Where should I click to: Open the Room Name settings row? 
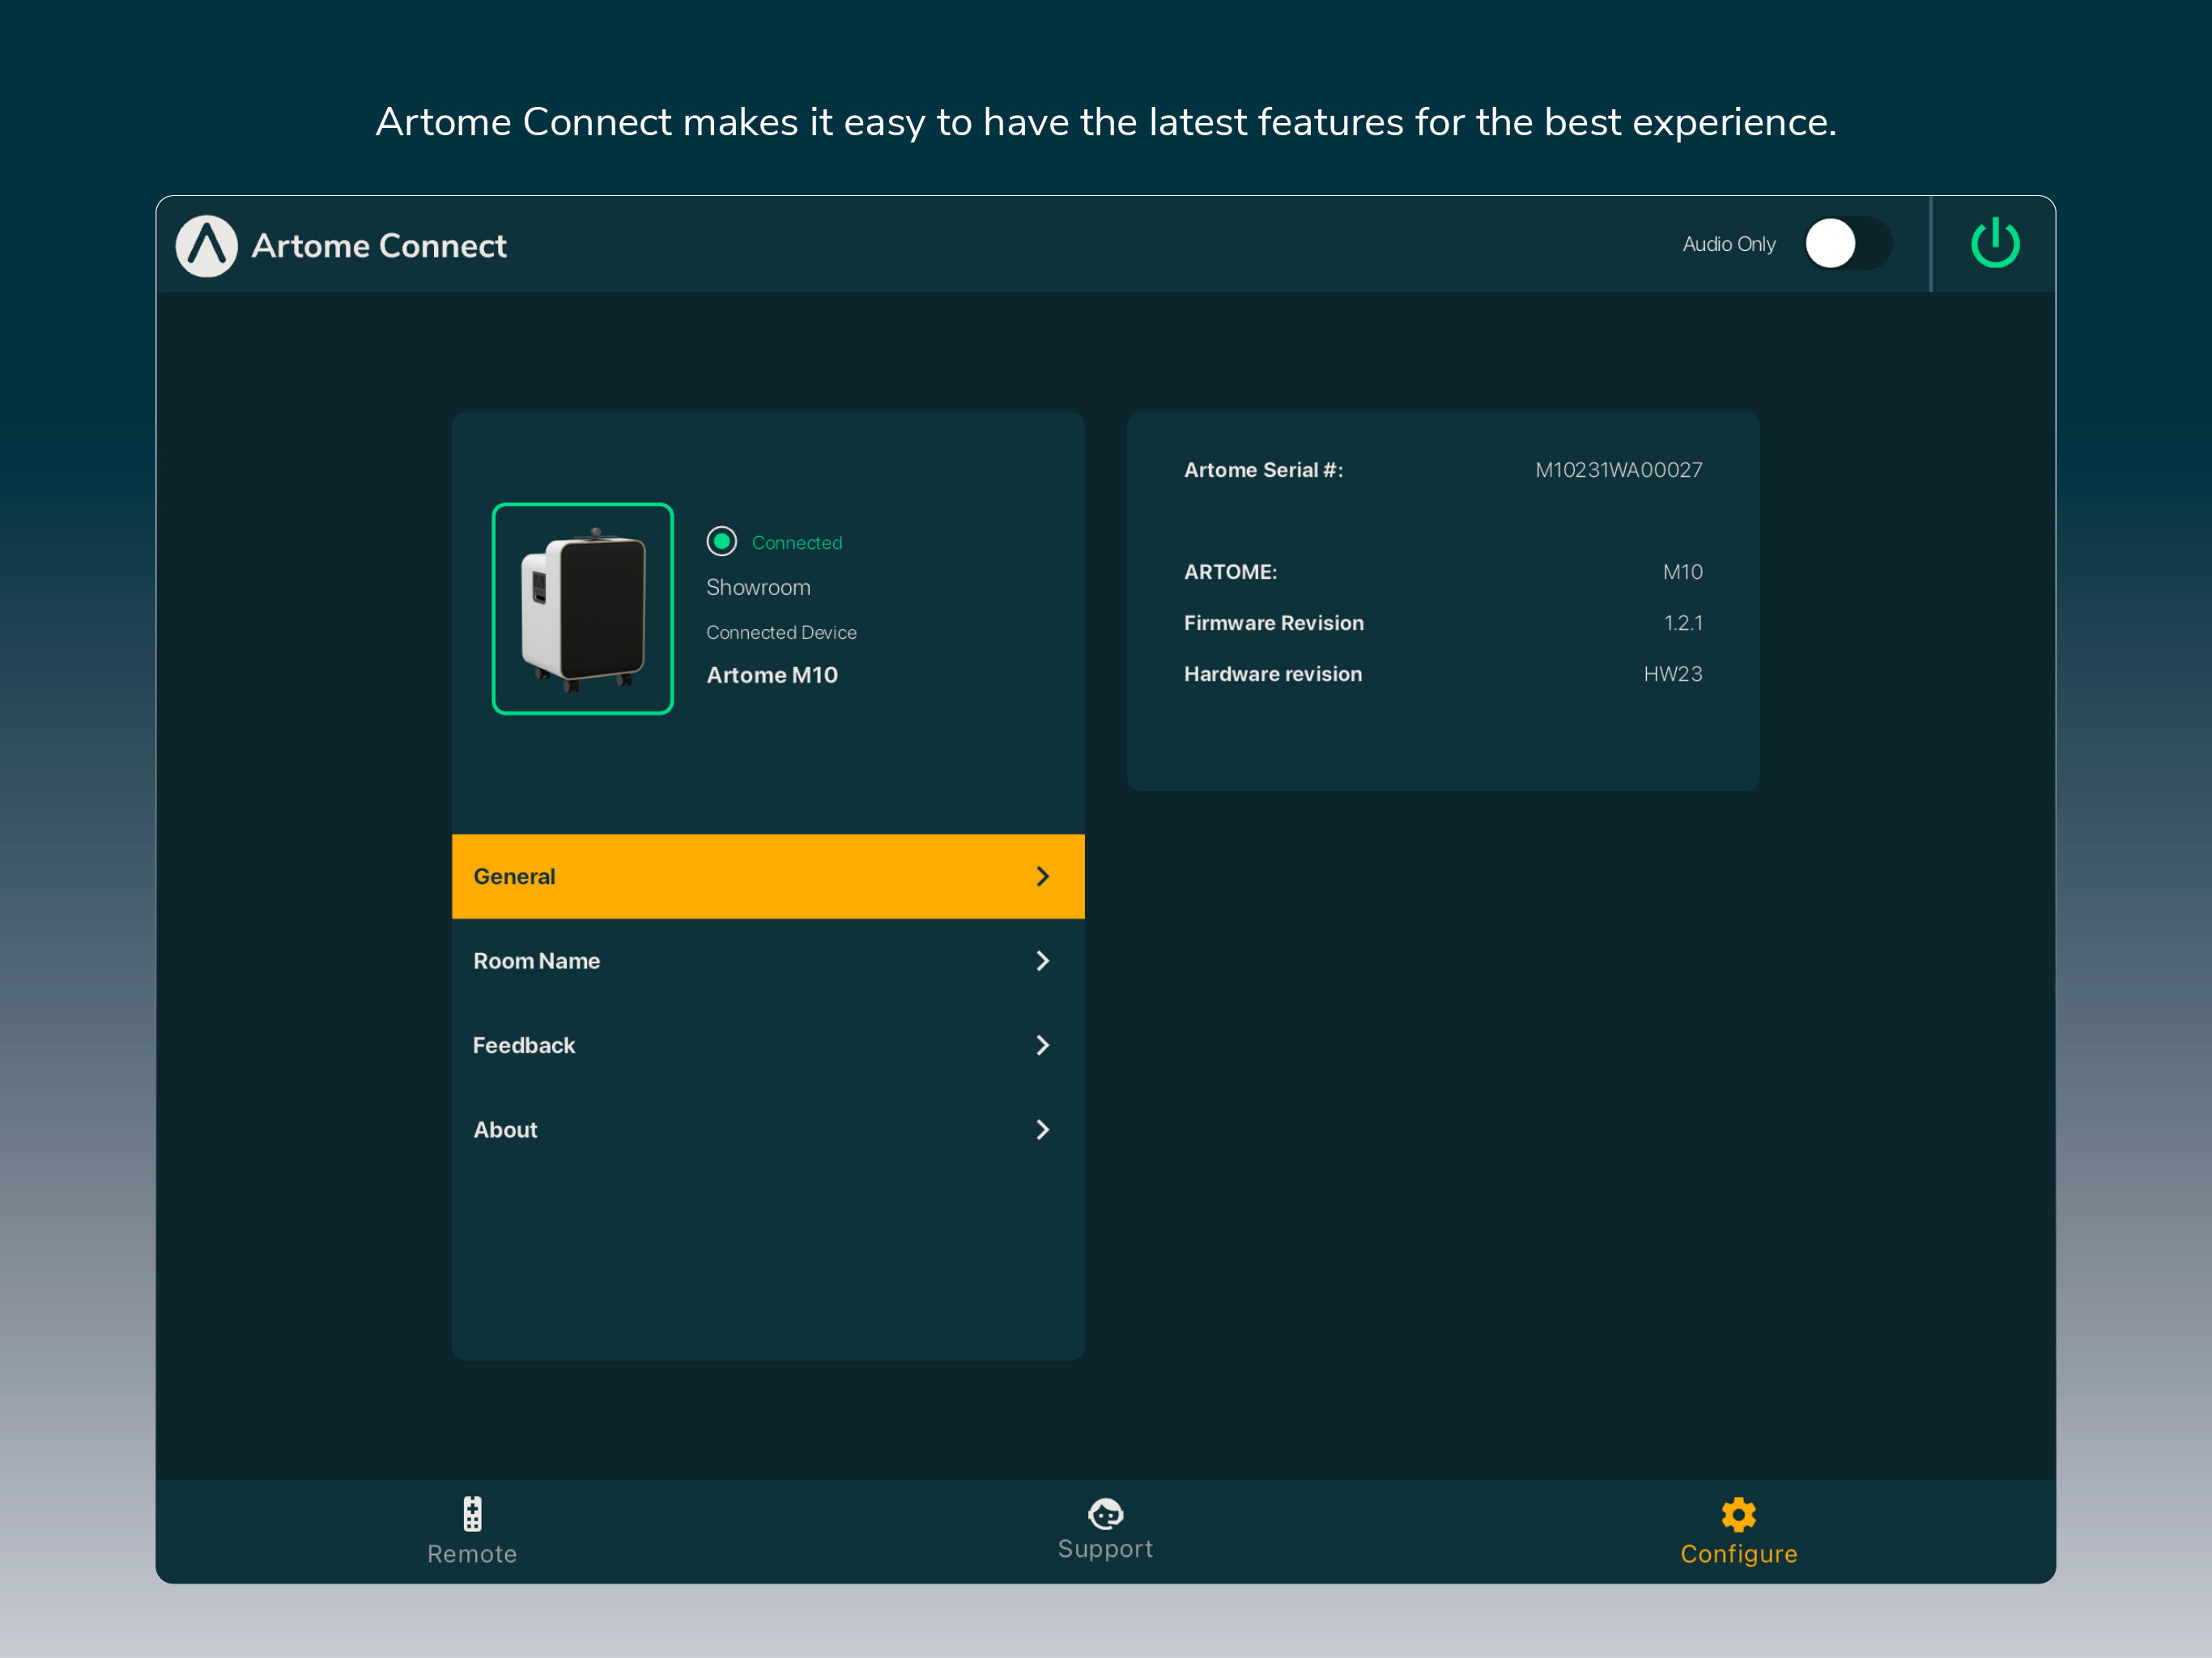[768, 961]
